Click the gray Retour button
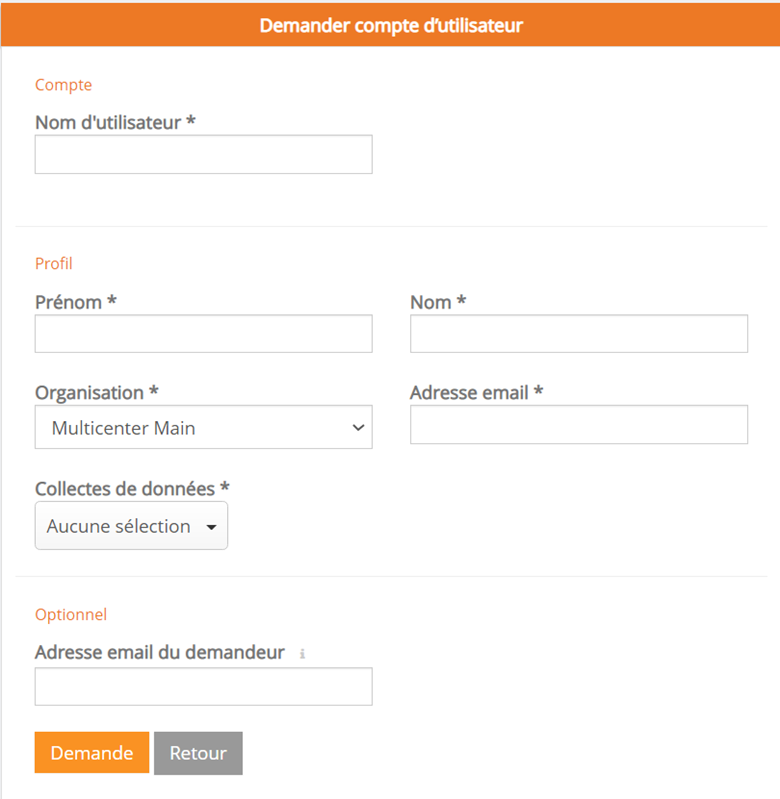Viewport: 780px width, 799px height. pos(198,753)
